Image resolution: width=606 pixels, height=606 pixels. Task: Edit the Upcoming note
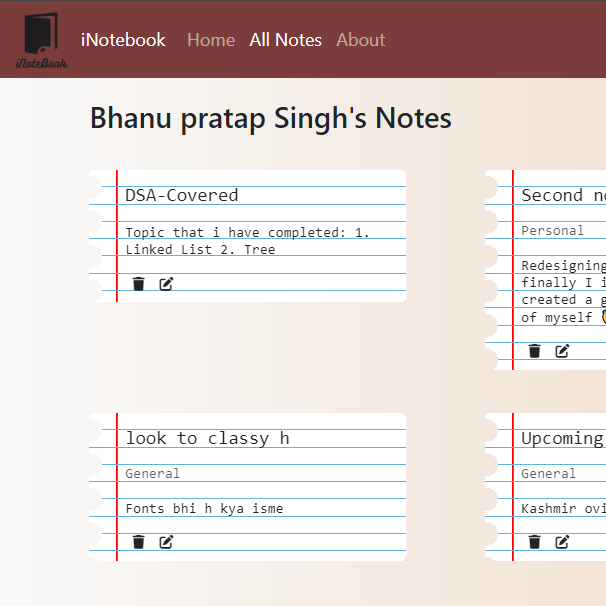point(562,542)
